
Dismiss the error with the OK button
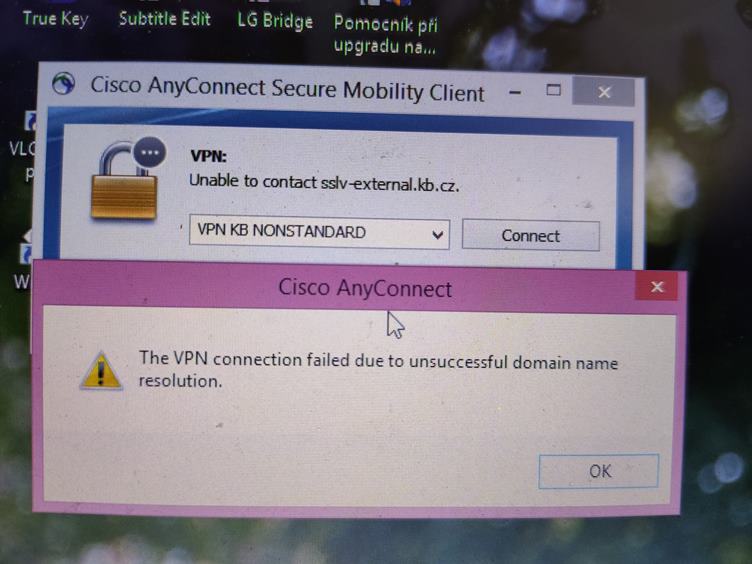(599, 471)
